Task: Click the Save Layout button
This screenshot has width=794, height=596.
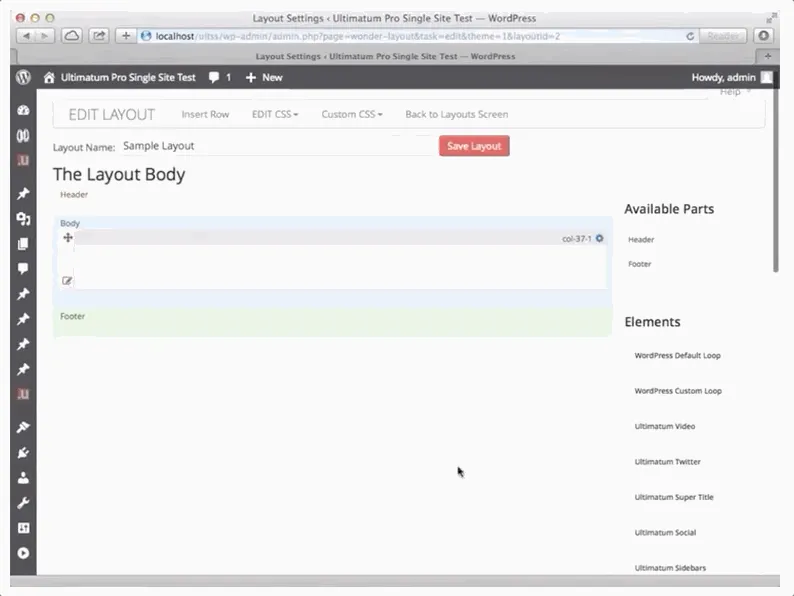Action: pyautogui.click(x=474, y=146)
